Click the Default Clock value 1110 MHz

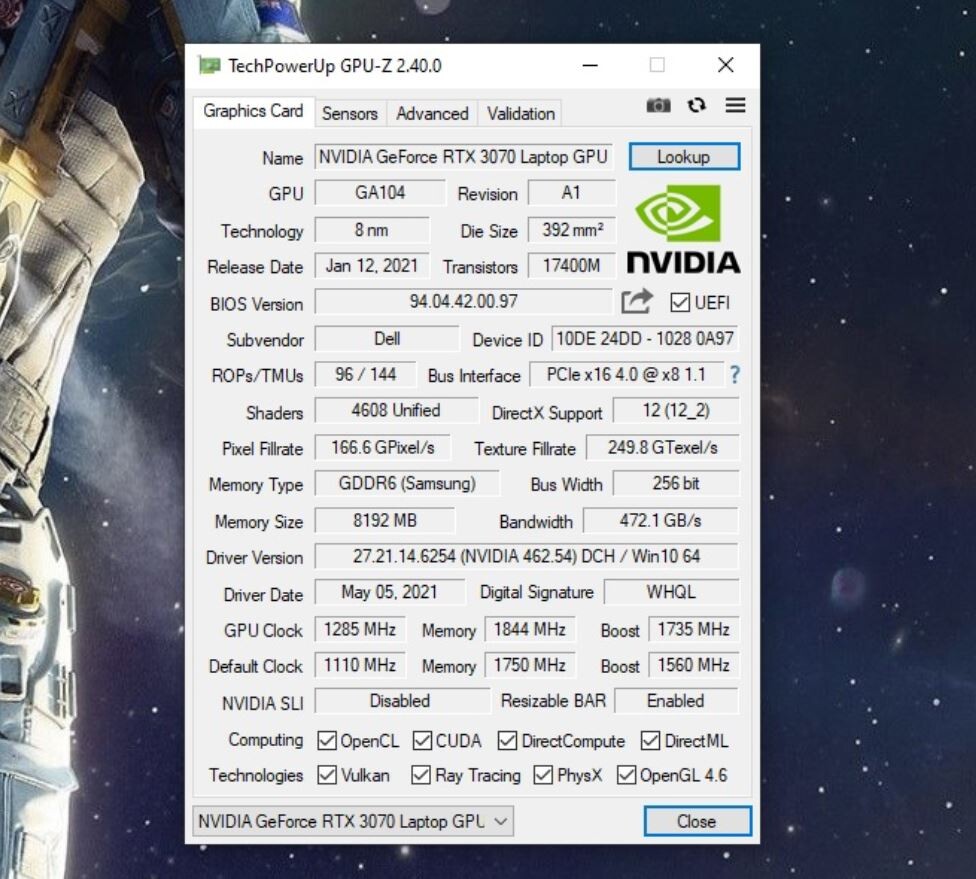[x=360, y=665]
